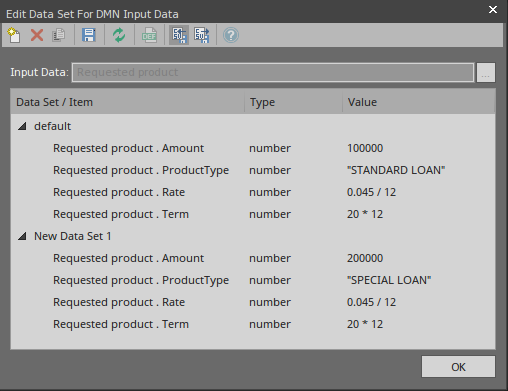508x391 pixels.
Task: Click number type of default Amount row
Action: click(270, 148)
